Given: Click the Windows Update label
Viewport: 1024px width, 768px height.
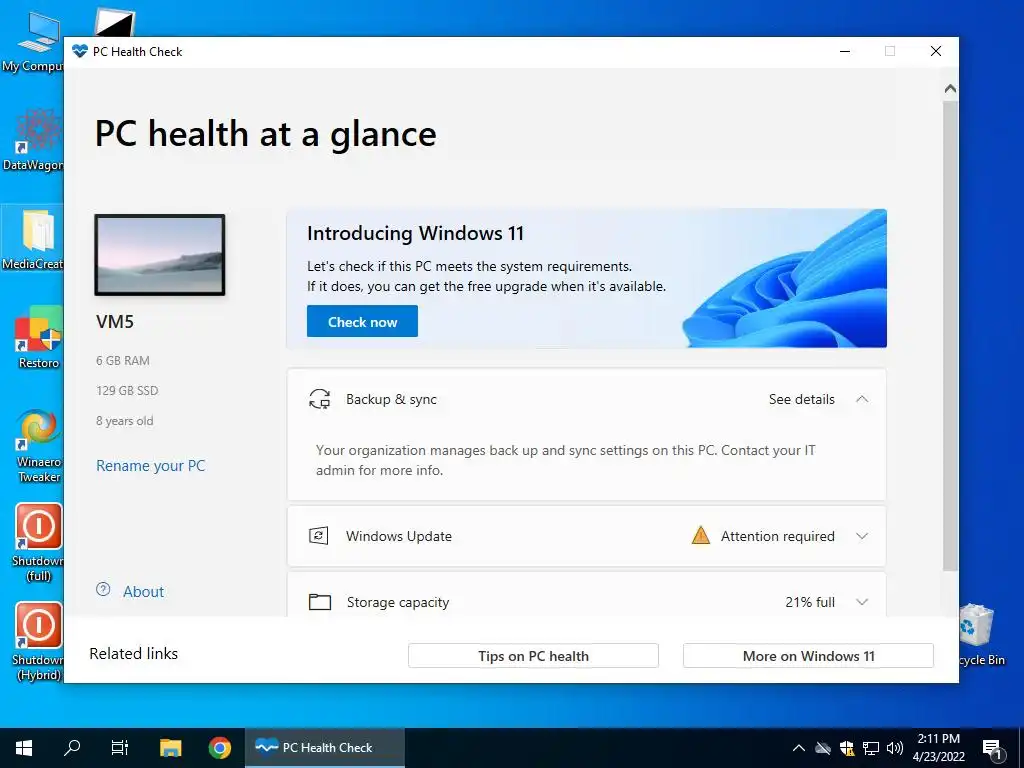Looking at the screenshot, I should (x=399, y=536).
